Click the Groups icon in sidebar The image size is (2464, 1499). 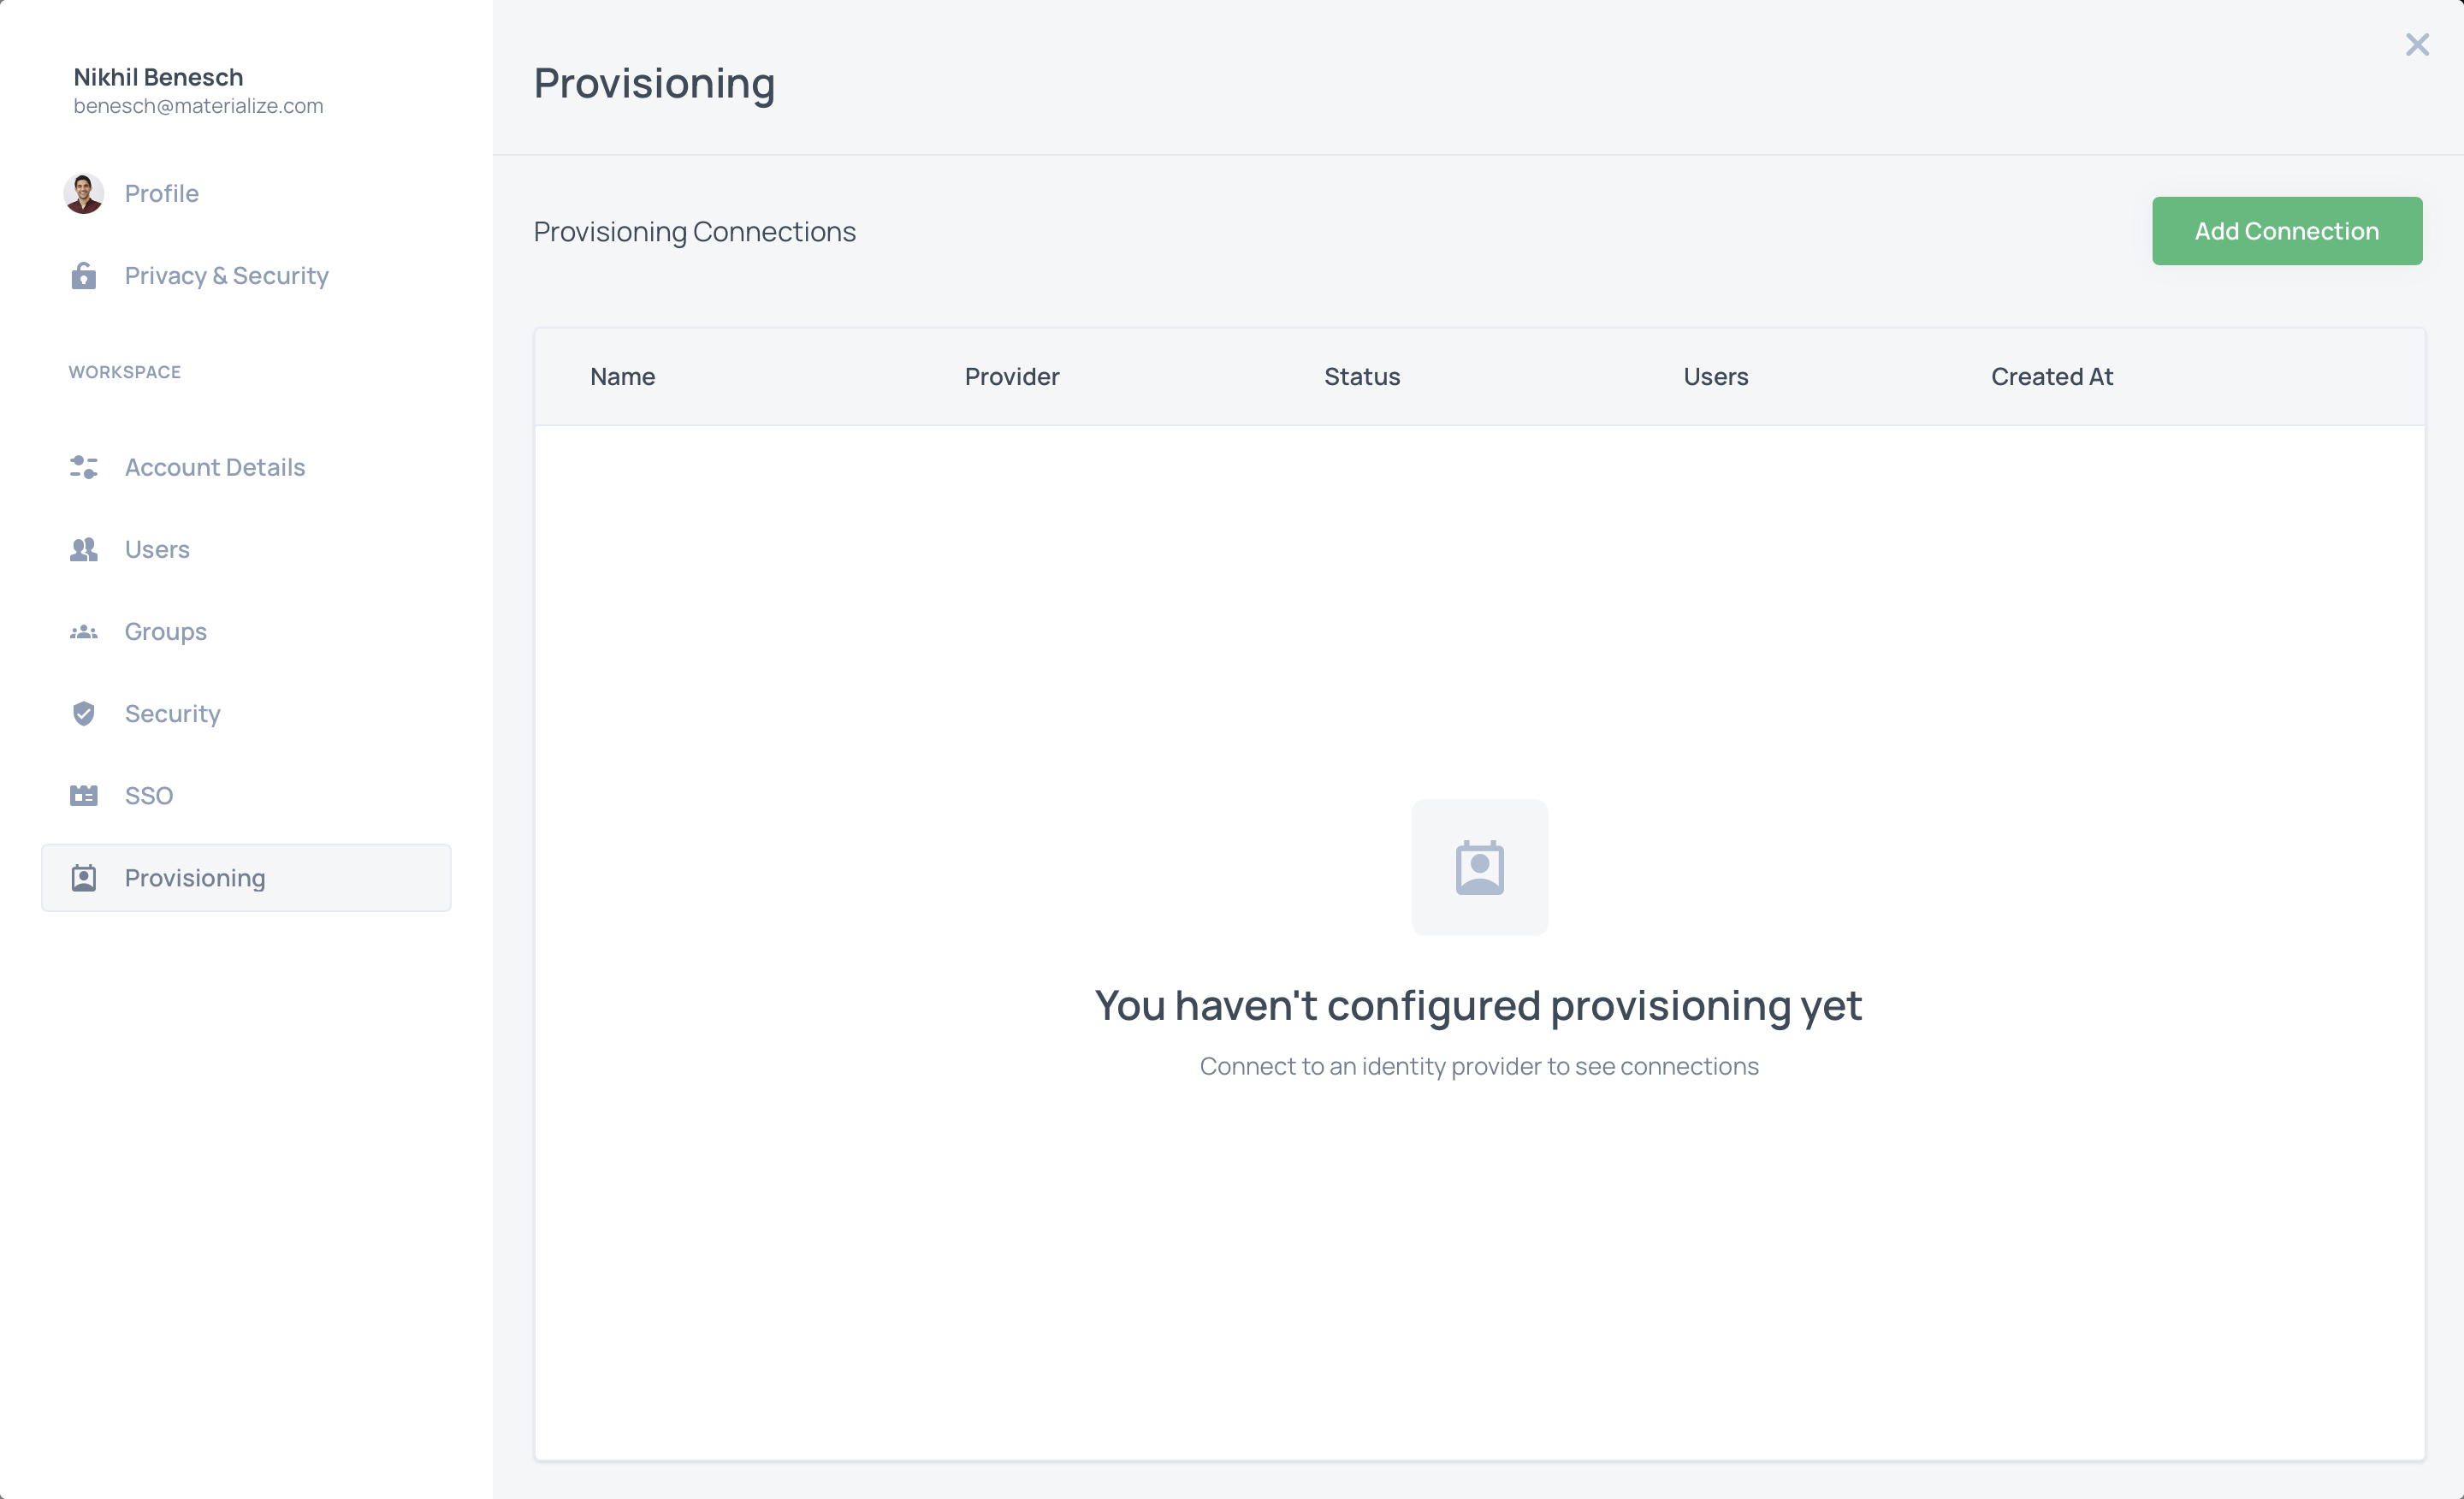[85, 630]
